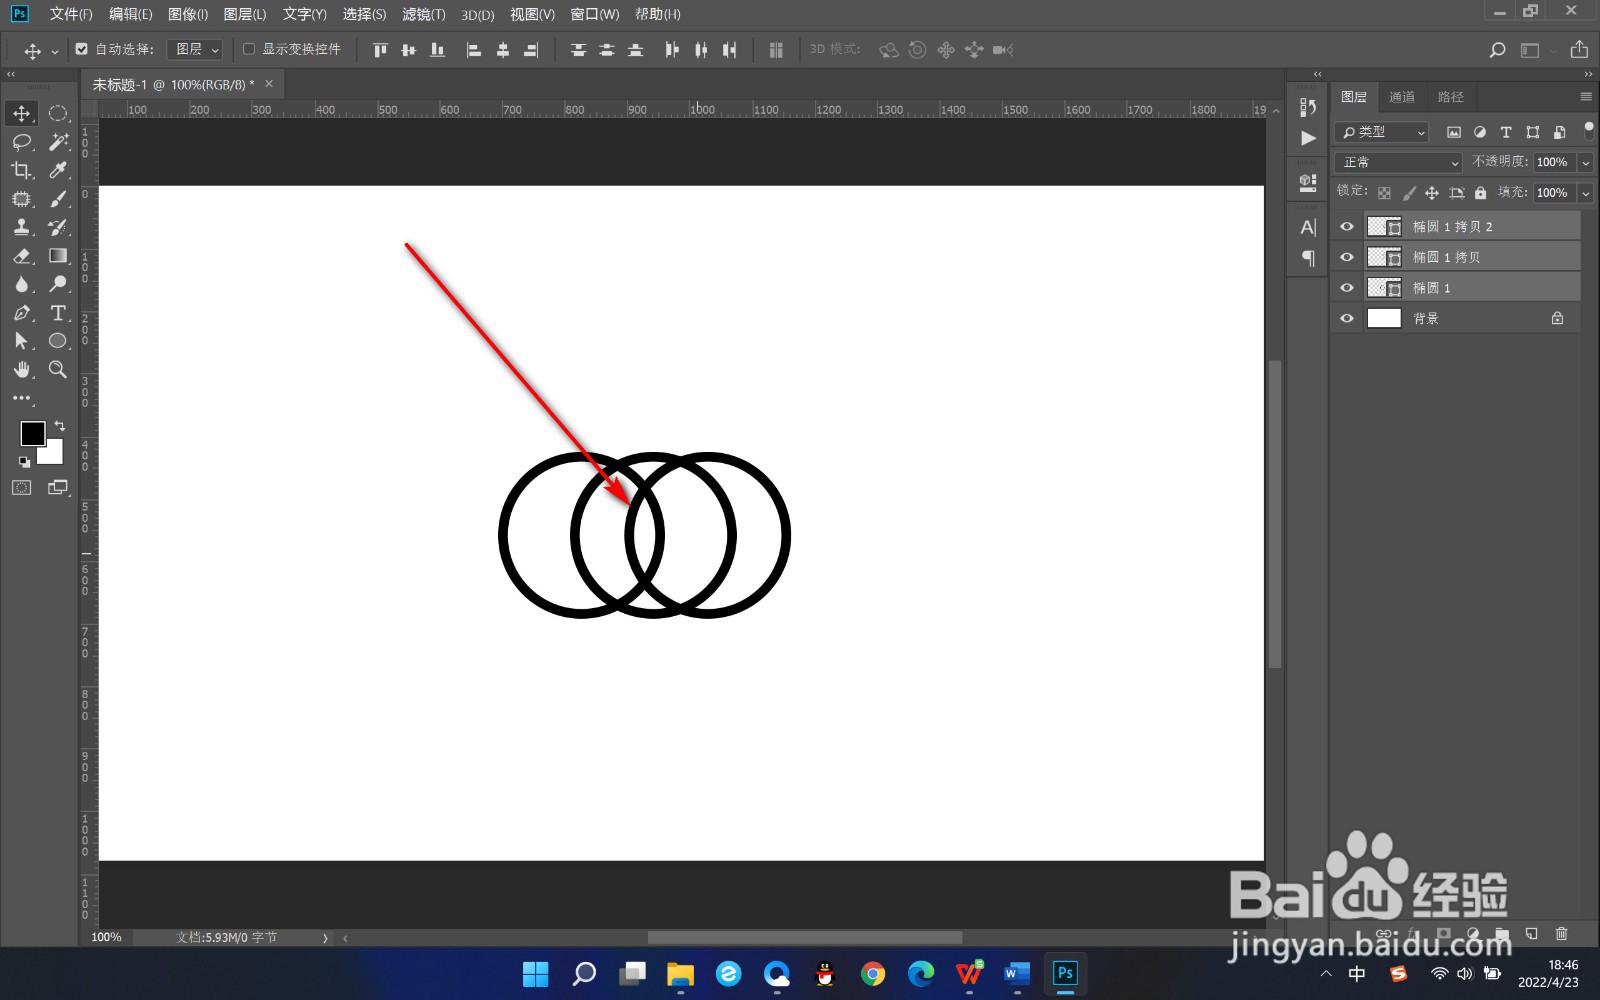
Task: Click the align left edges icon
Action: click(474, 50)
